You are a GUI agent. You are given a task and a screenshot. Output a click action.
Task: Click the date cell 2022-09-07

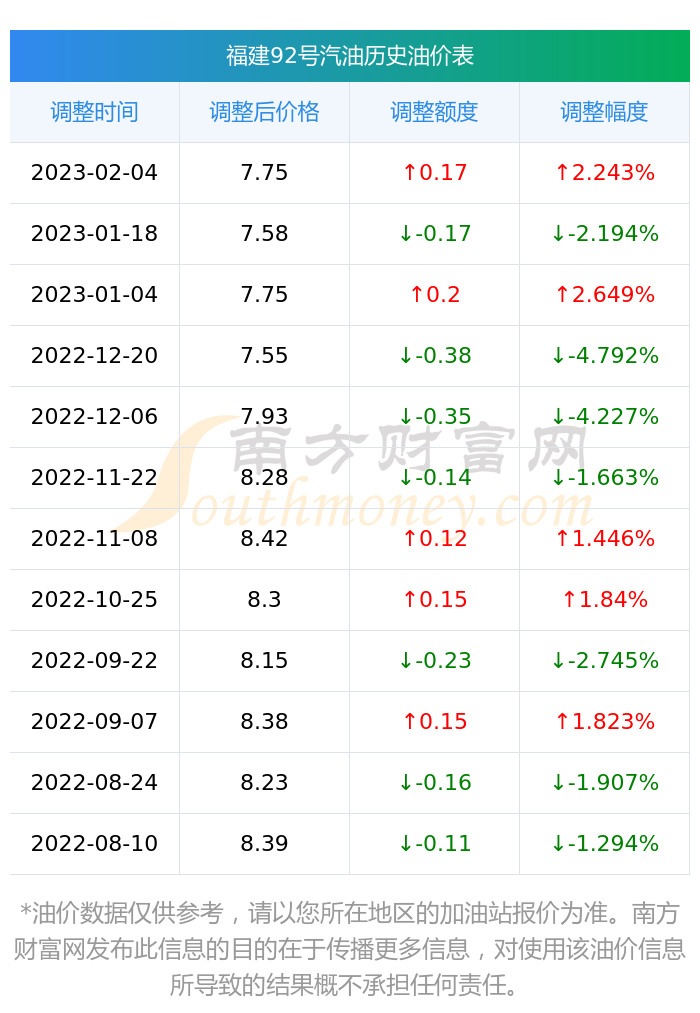pyautogui.click(x=94, y=721)
